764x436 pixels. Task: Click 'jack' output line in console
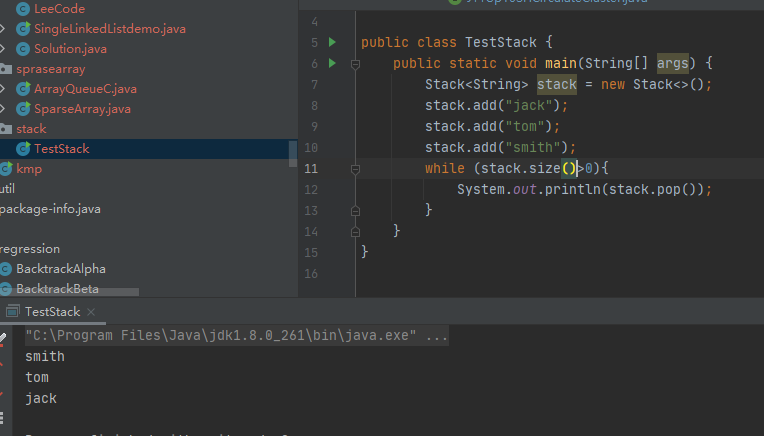pos(41,398)
